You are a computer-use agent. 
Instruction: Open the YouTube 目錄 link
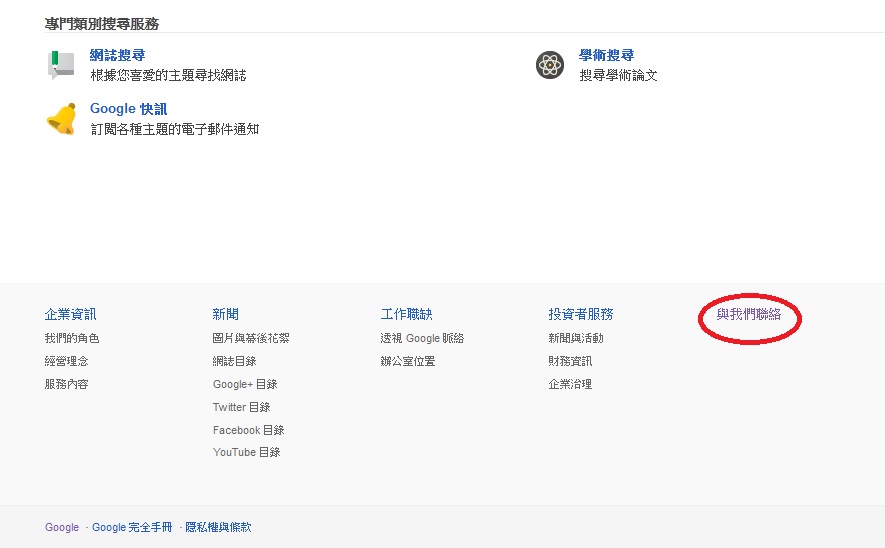click(246, 452)
